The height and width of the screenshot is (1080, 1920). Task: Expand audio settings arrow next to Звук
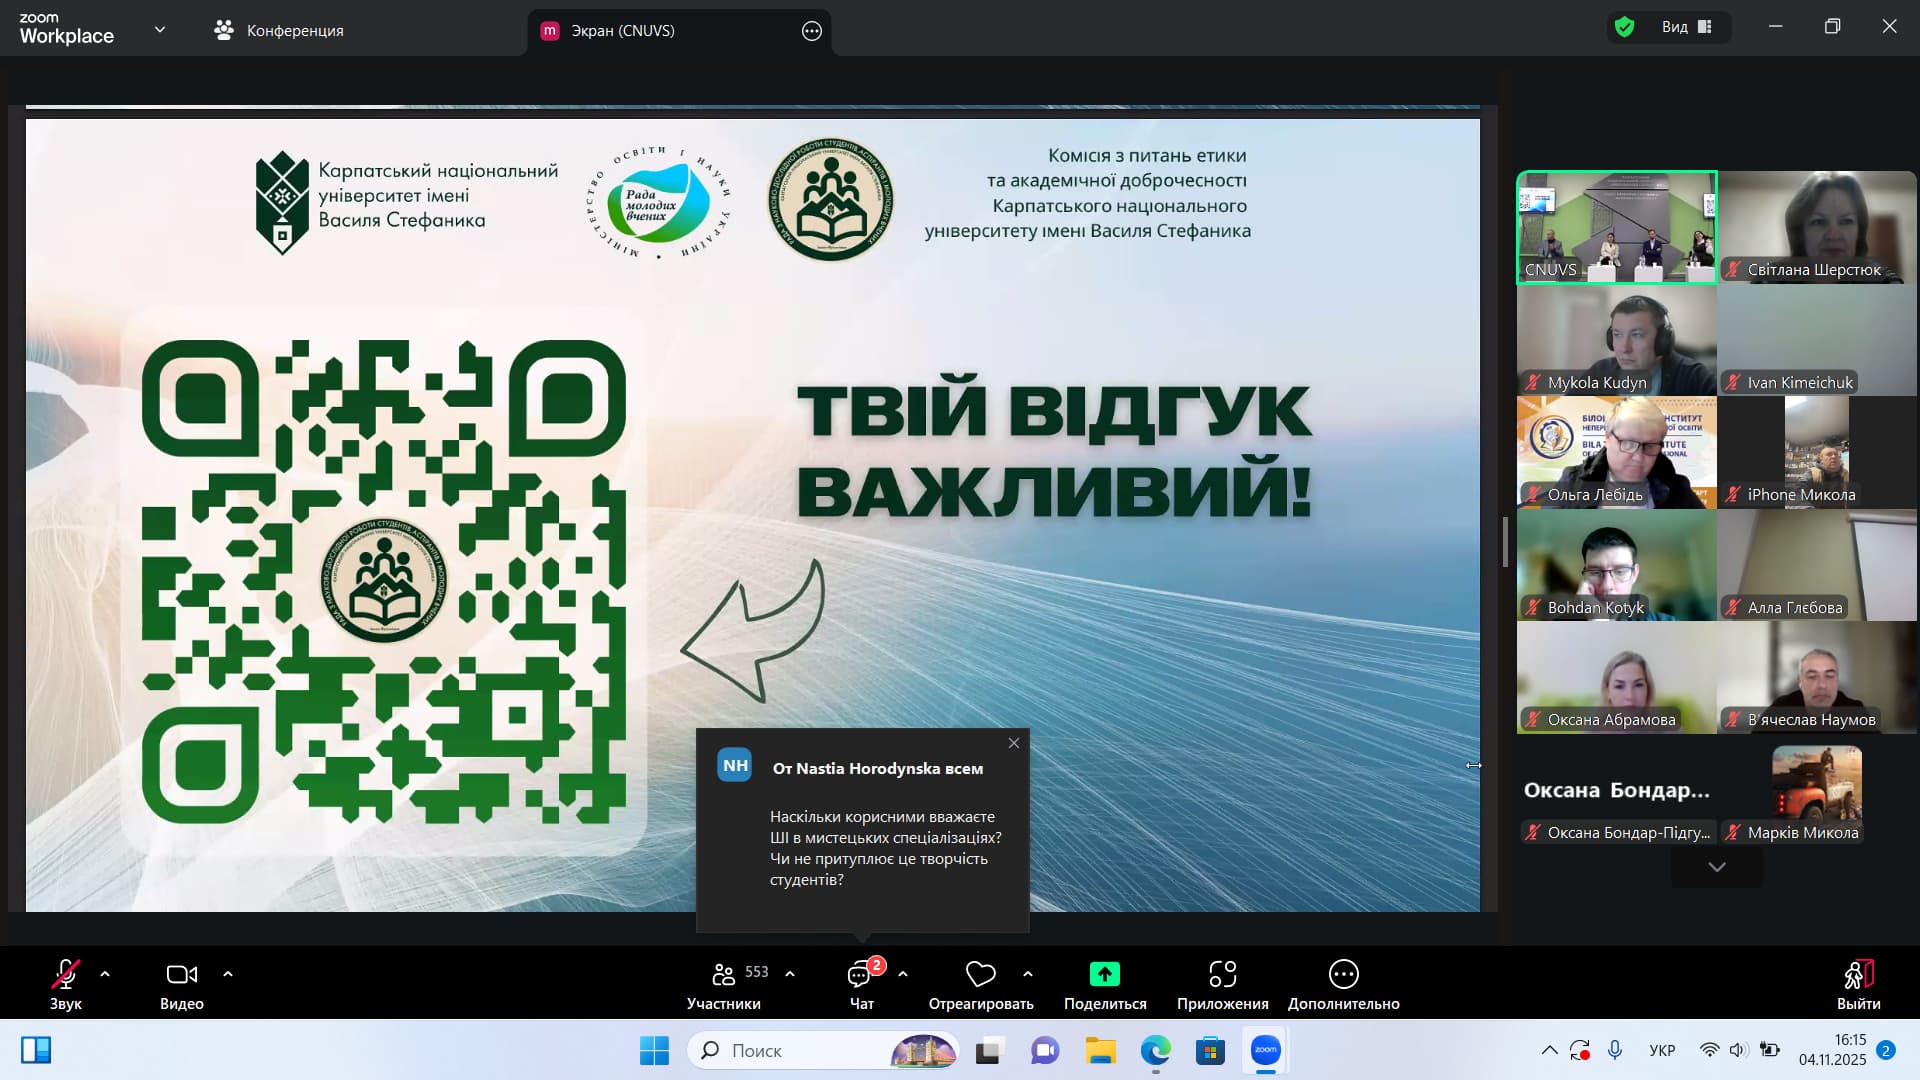click(x=105, y=973)
